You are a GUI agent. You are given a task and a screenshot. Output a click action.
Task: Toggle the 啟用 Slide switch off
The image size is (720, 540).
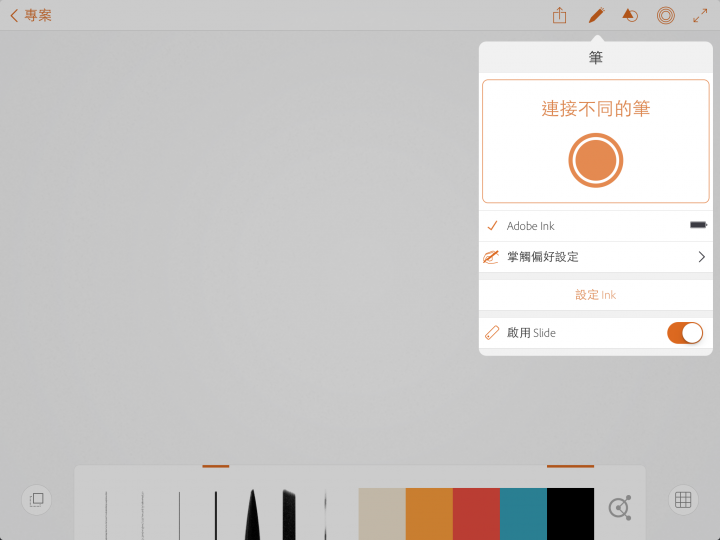pos(685,333)
